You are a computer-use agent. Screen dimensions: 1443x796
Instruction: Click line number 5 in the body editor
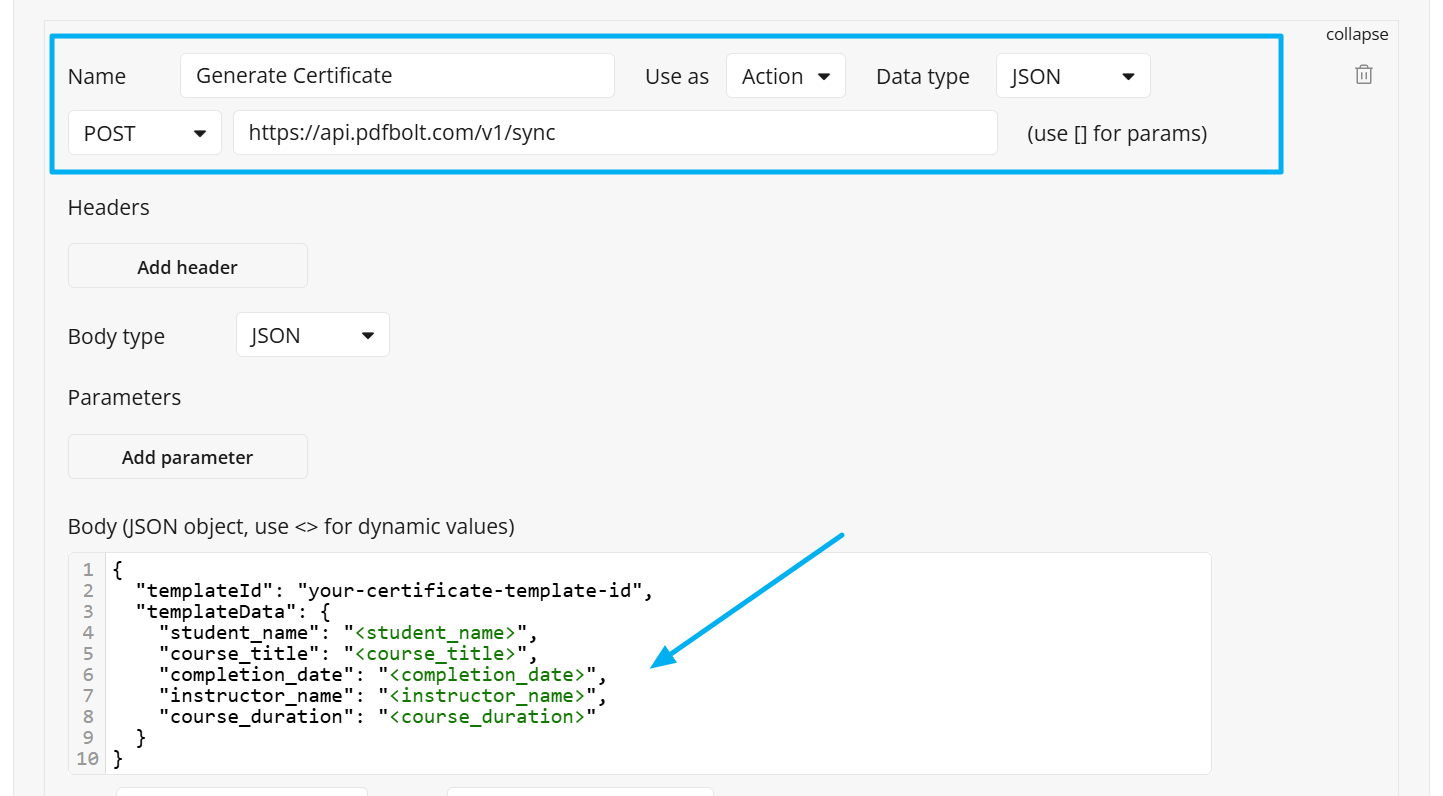click(x=87, y=653)
